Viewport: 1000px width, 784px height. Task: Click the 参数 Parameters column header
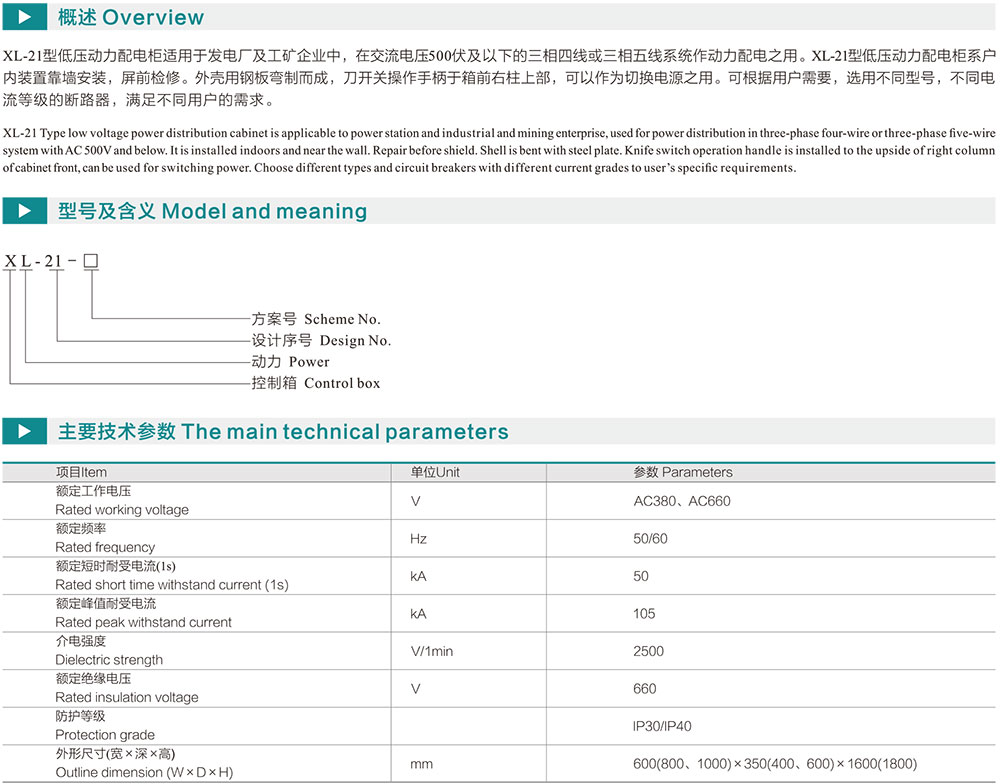683,472
